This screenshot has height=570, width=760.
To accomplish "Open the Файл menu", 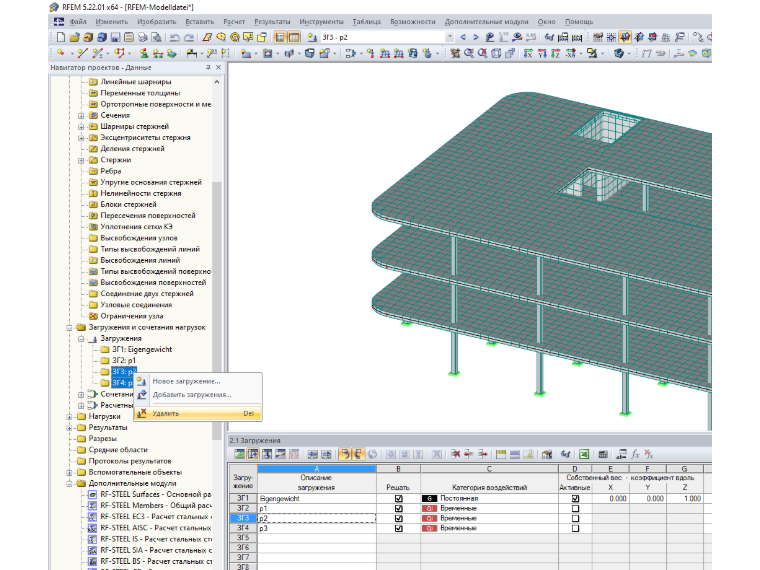I will (x=78, y=22).
